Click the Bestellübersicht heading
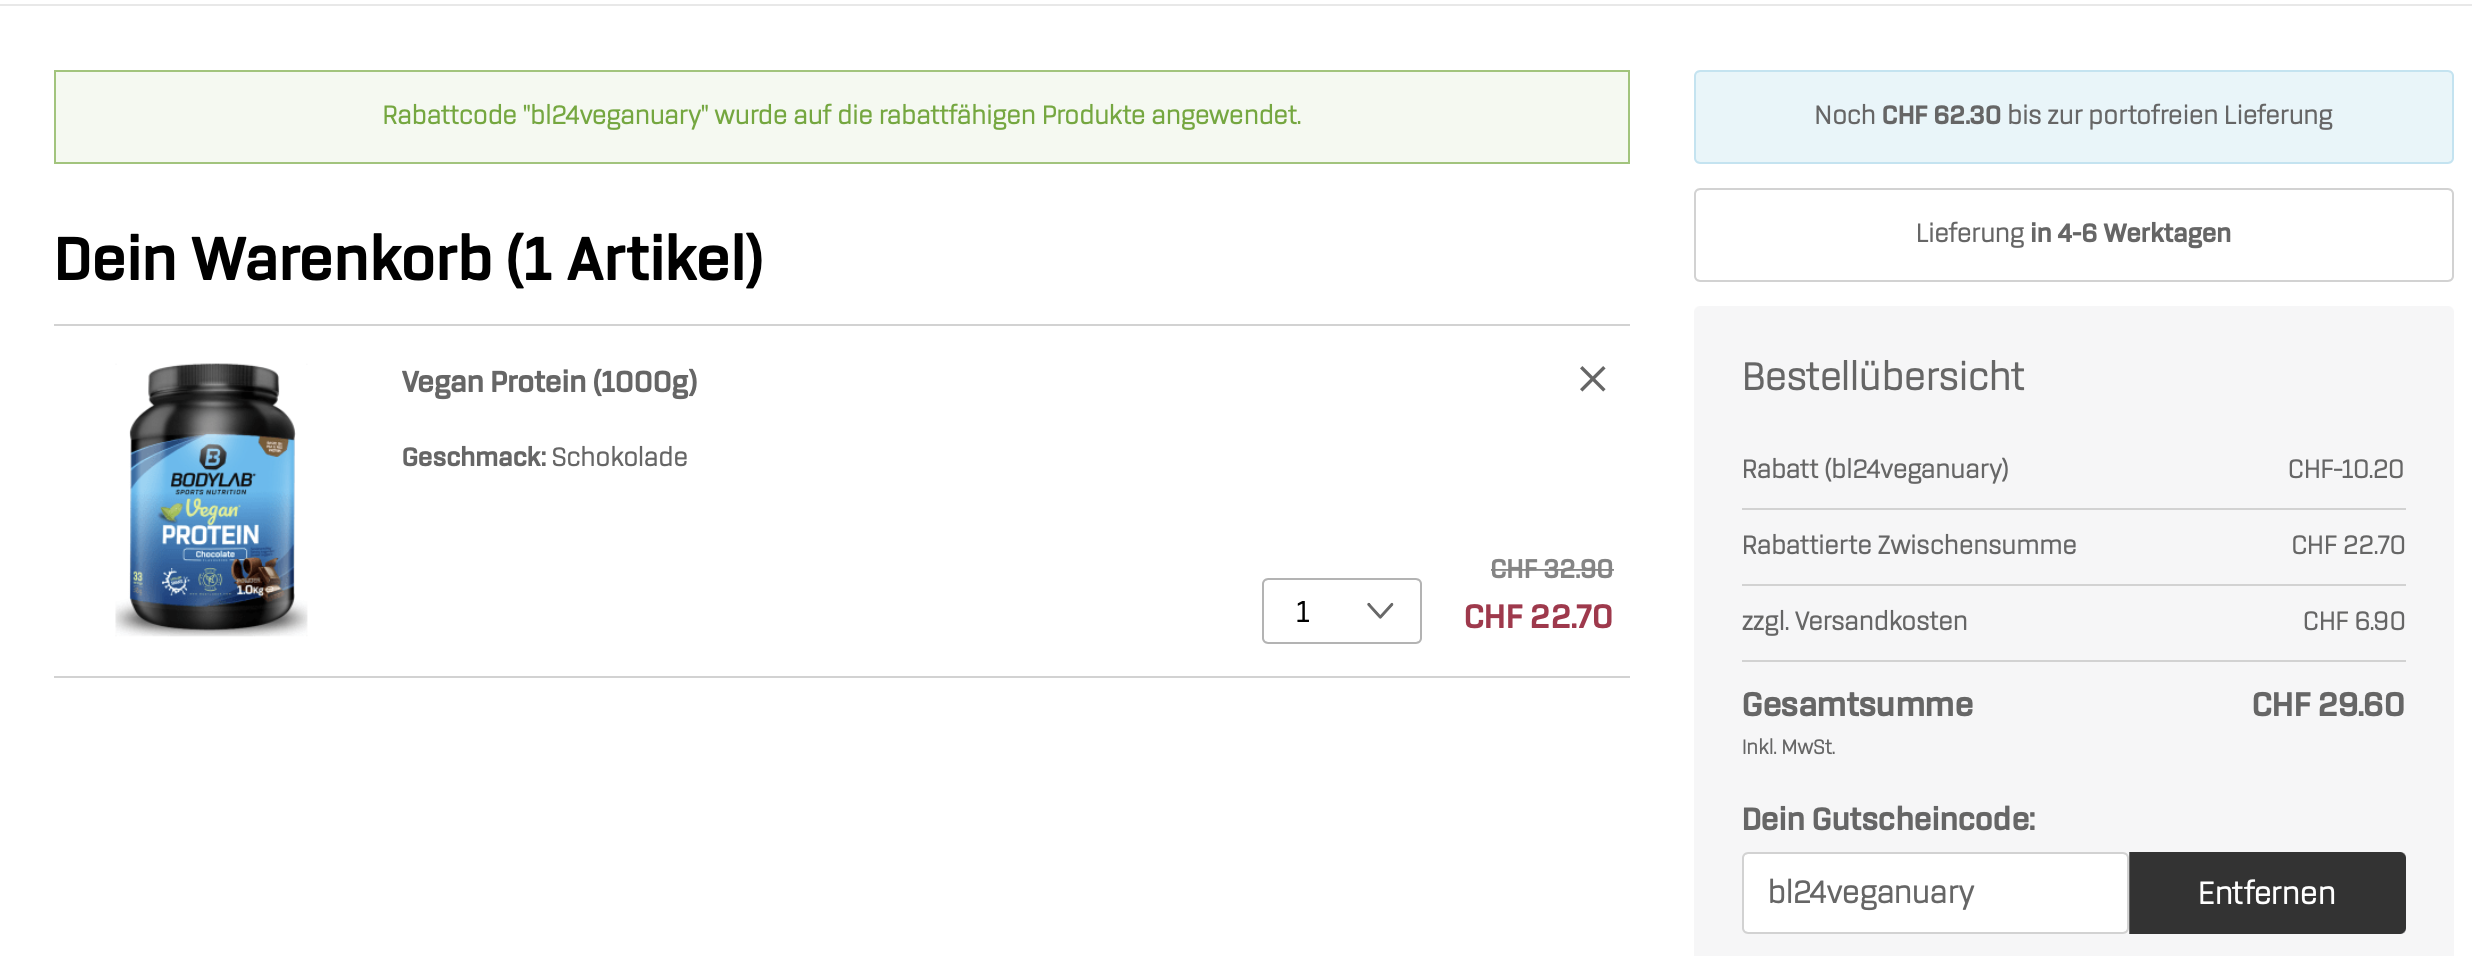The width and height of the screenshot is (2472, 956). [x=1882, y=377]
